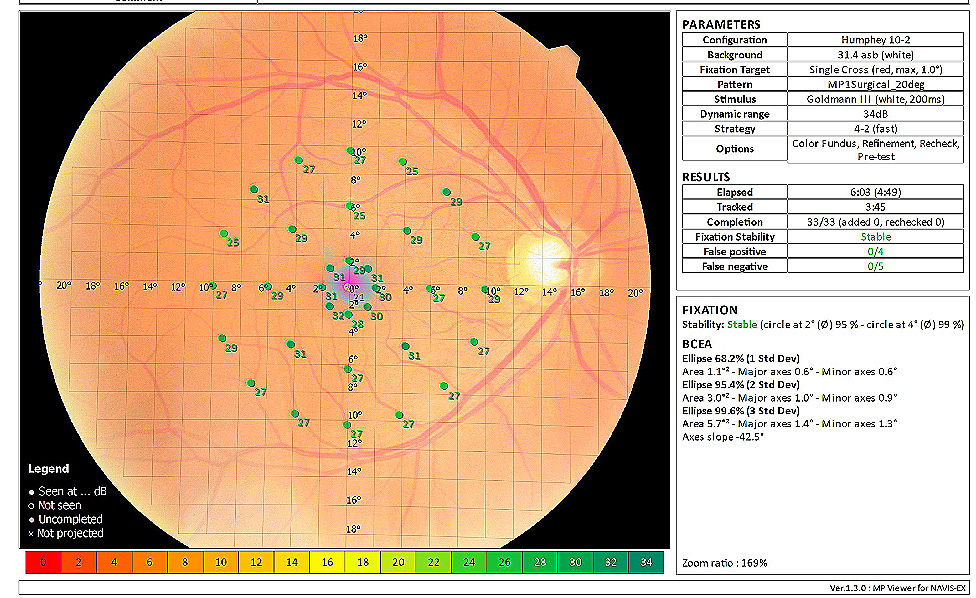Click the 'Not projected' legend entry
Viewport: 976px width, 598px height.
[65, 533]
